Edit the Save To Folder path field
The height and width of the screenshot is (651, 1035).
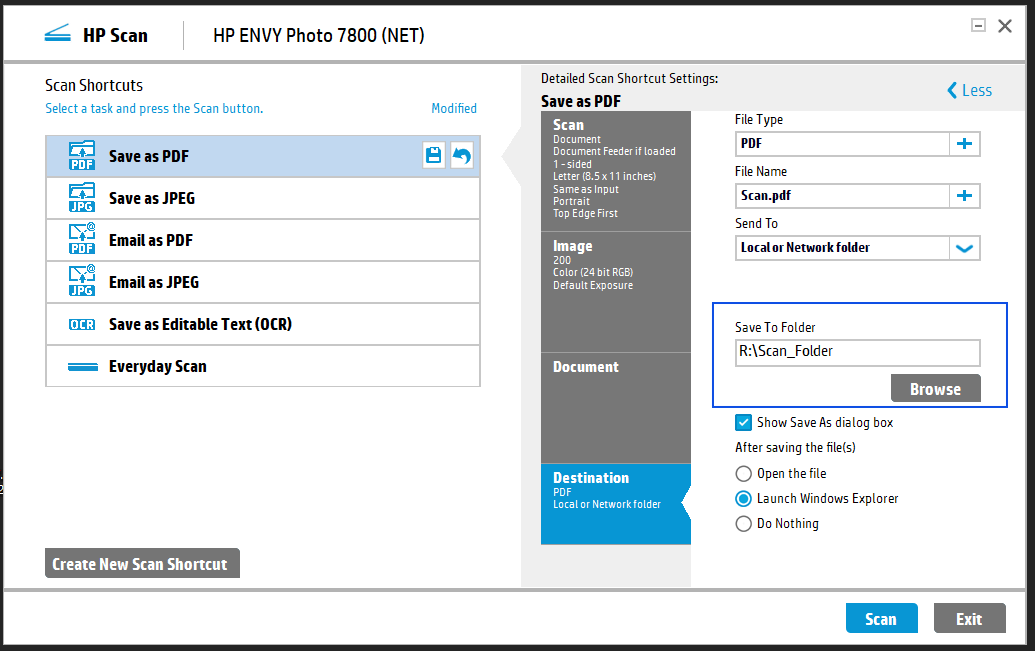point(857,352)
